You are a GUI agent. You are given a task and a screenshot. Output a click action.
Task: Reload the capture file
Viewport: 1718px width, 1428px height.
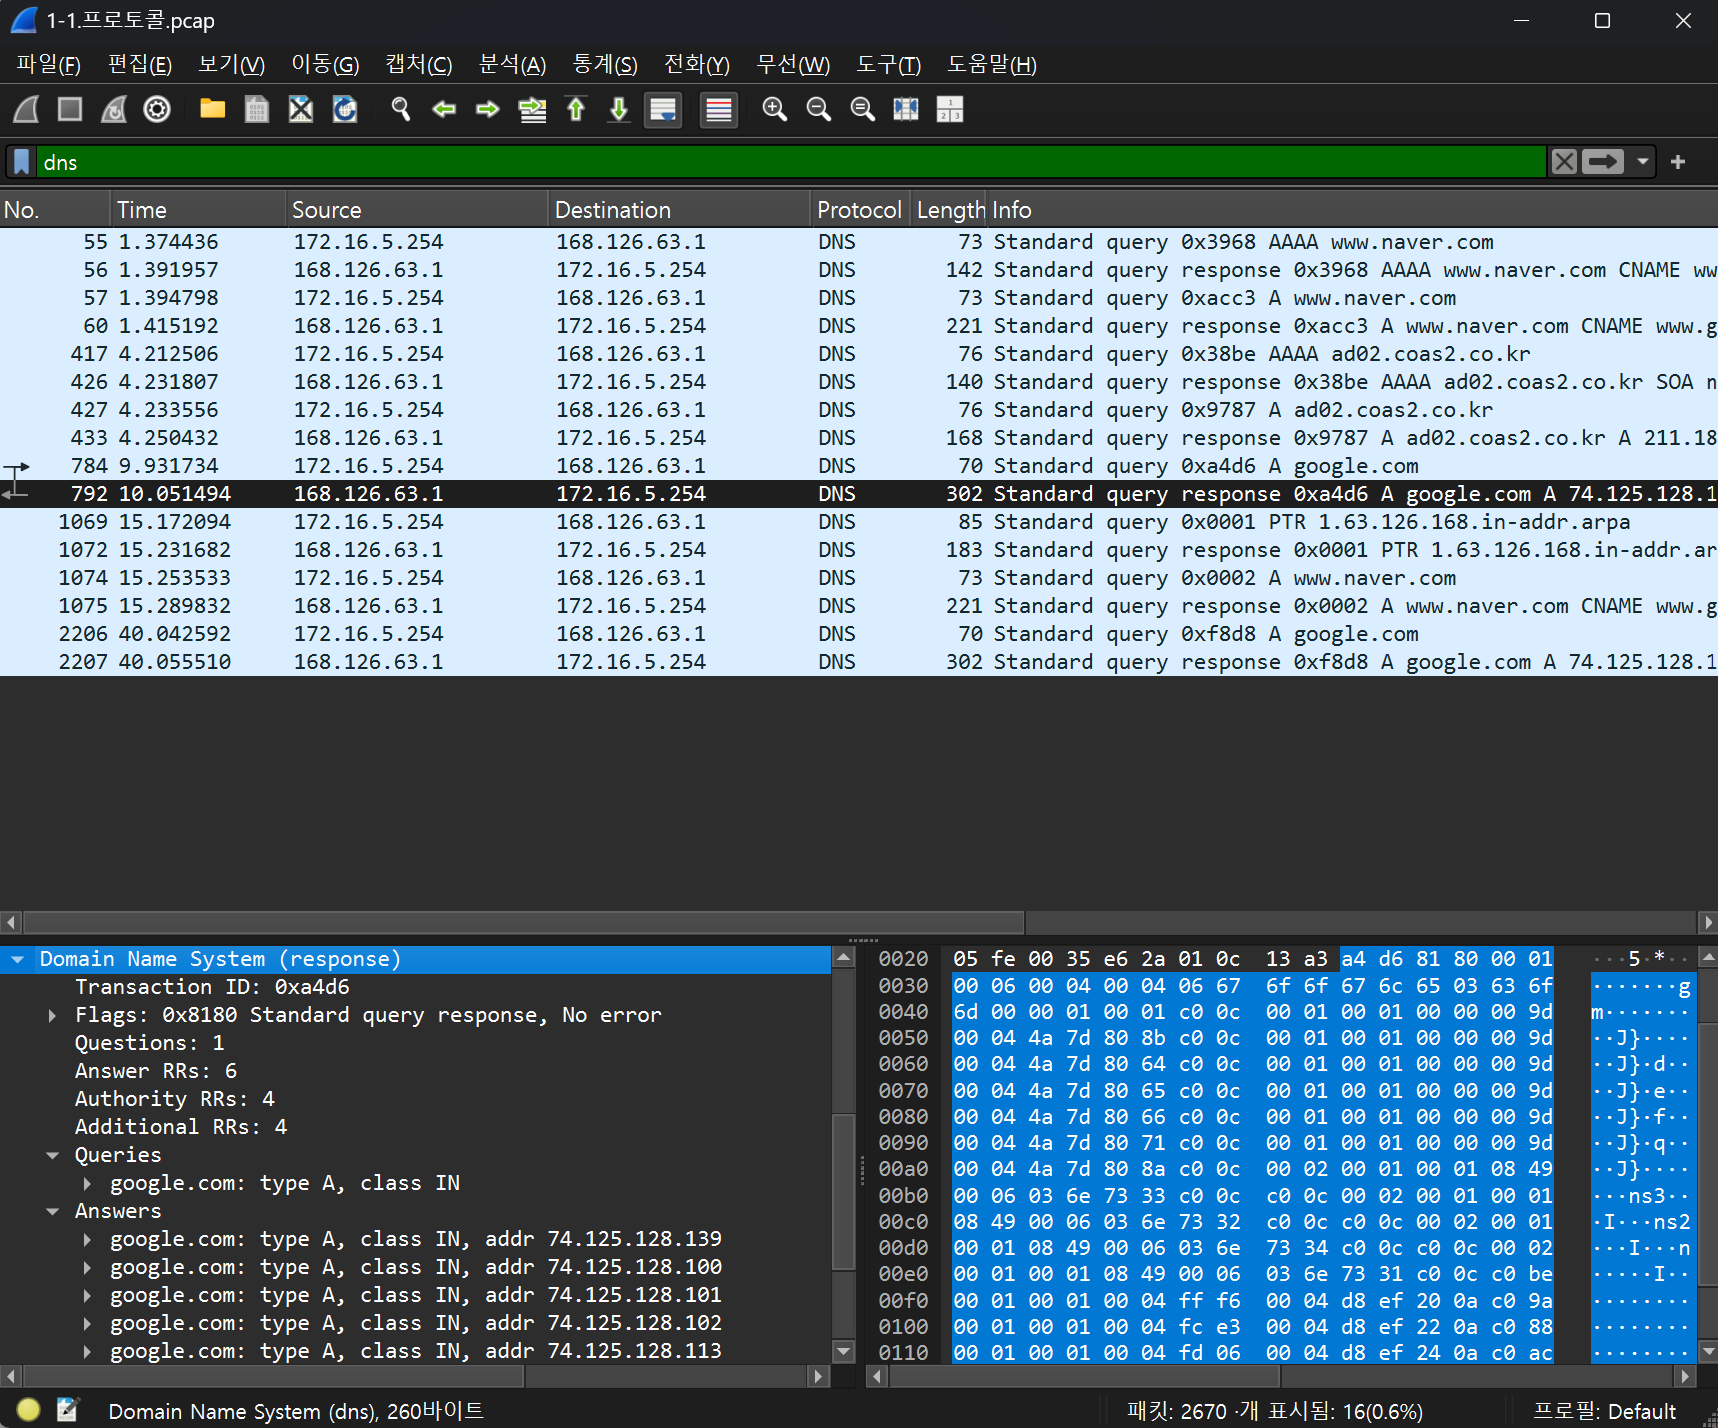[345, 109]
